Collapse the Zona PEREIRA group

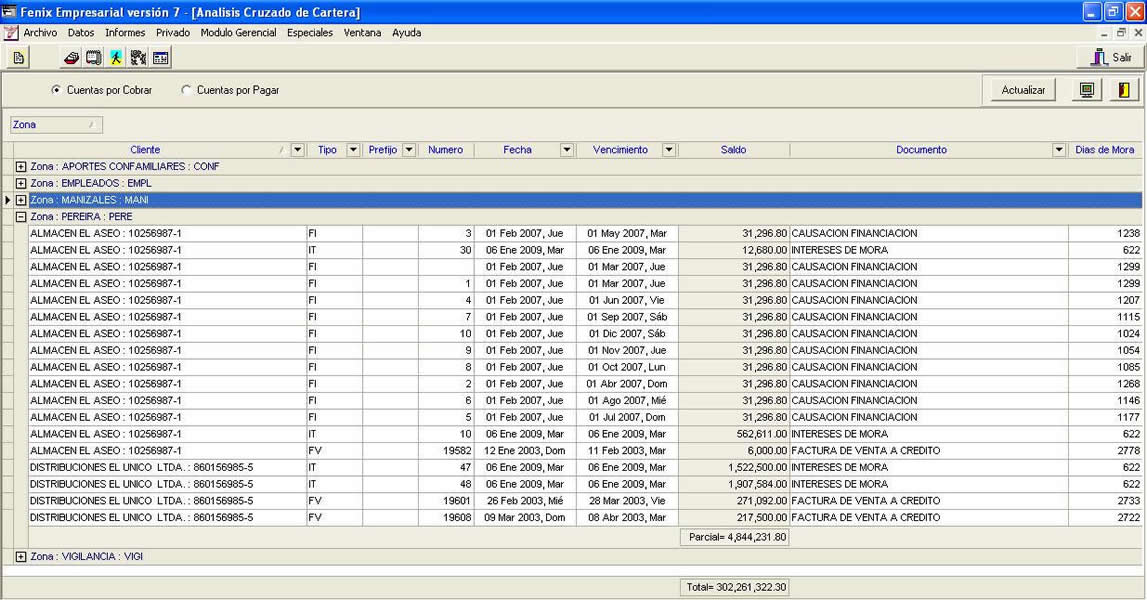pyautogui.click(x=21, y=217)
